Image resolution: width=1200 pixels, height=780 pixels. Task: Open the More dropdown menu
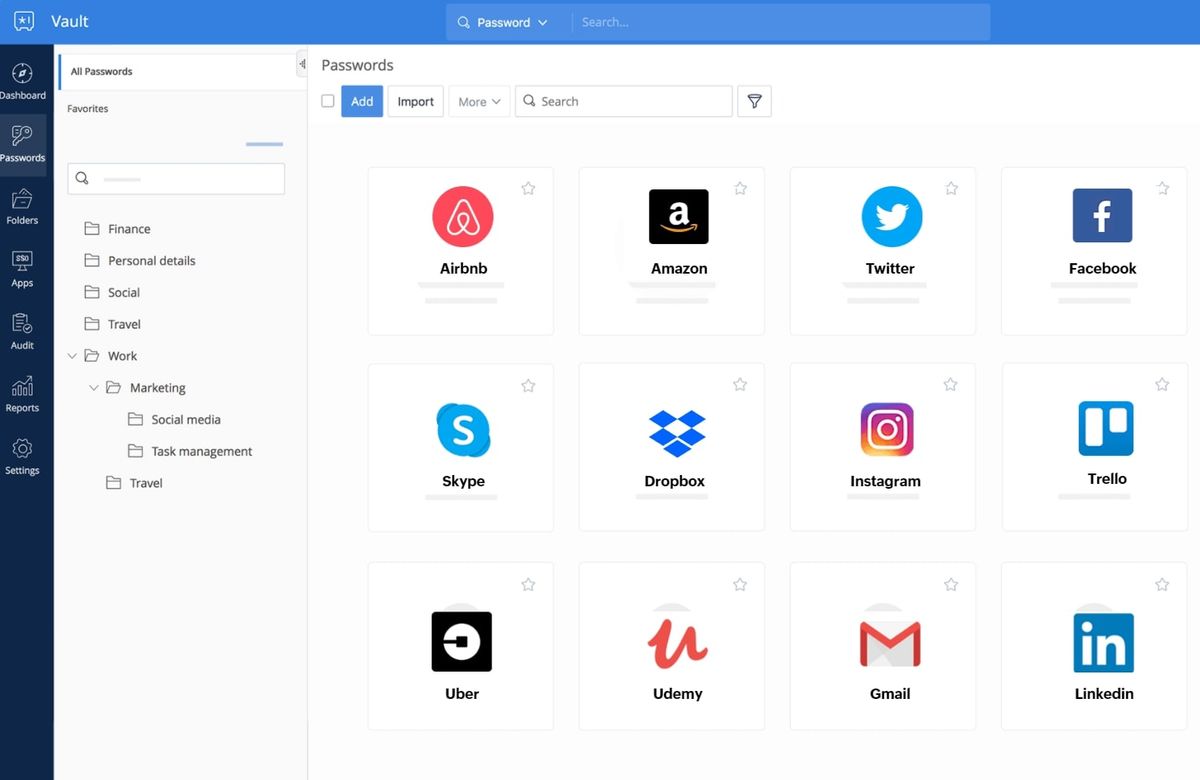tap(479, 101)
